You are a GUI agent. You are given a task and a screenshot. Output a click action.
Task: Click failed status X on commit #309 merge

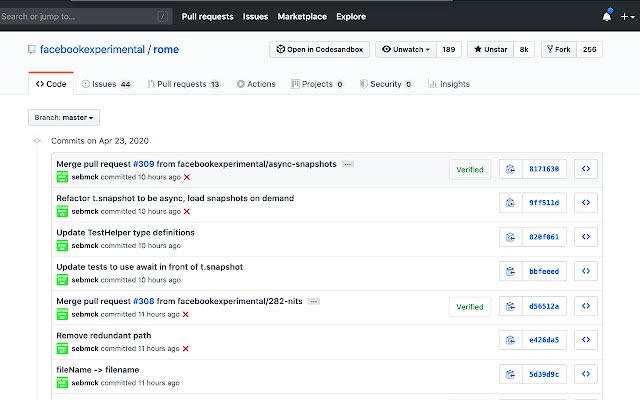click(x=187, y=177)
